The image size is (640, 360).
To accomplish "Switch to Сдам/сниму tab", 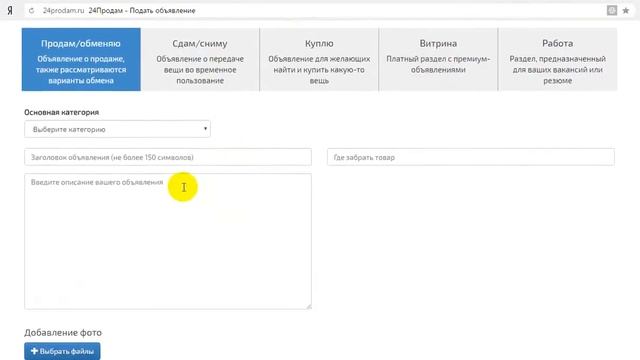I will [x=200, y=60].
